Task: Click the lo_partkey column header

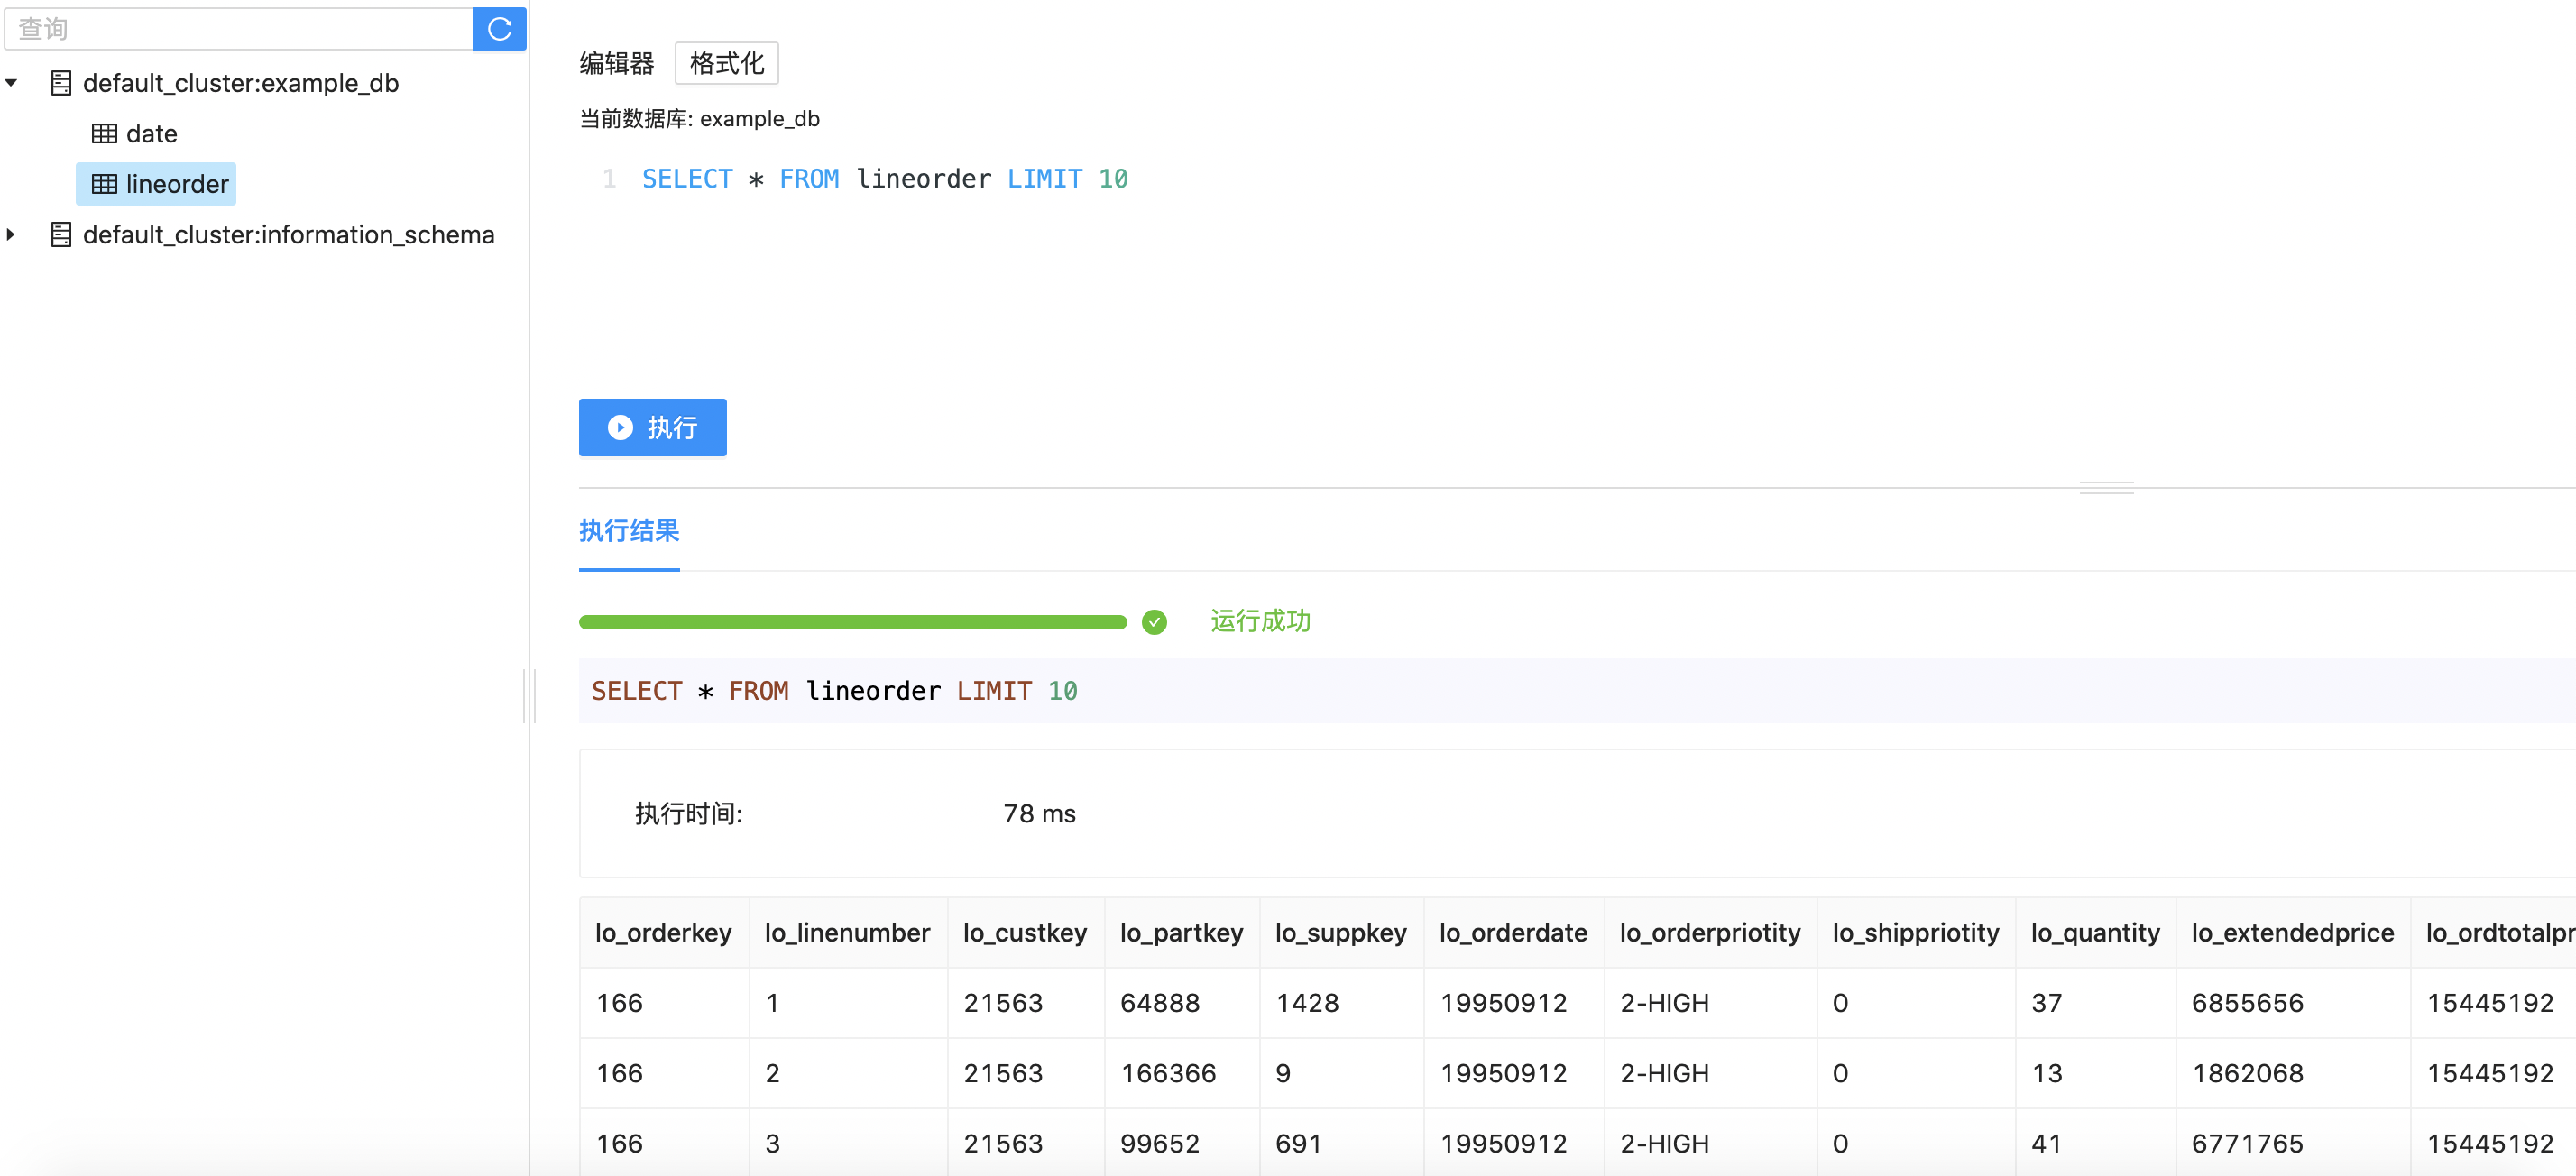Action: pyautogui.click(x=1181, y=933)
